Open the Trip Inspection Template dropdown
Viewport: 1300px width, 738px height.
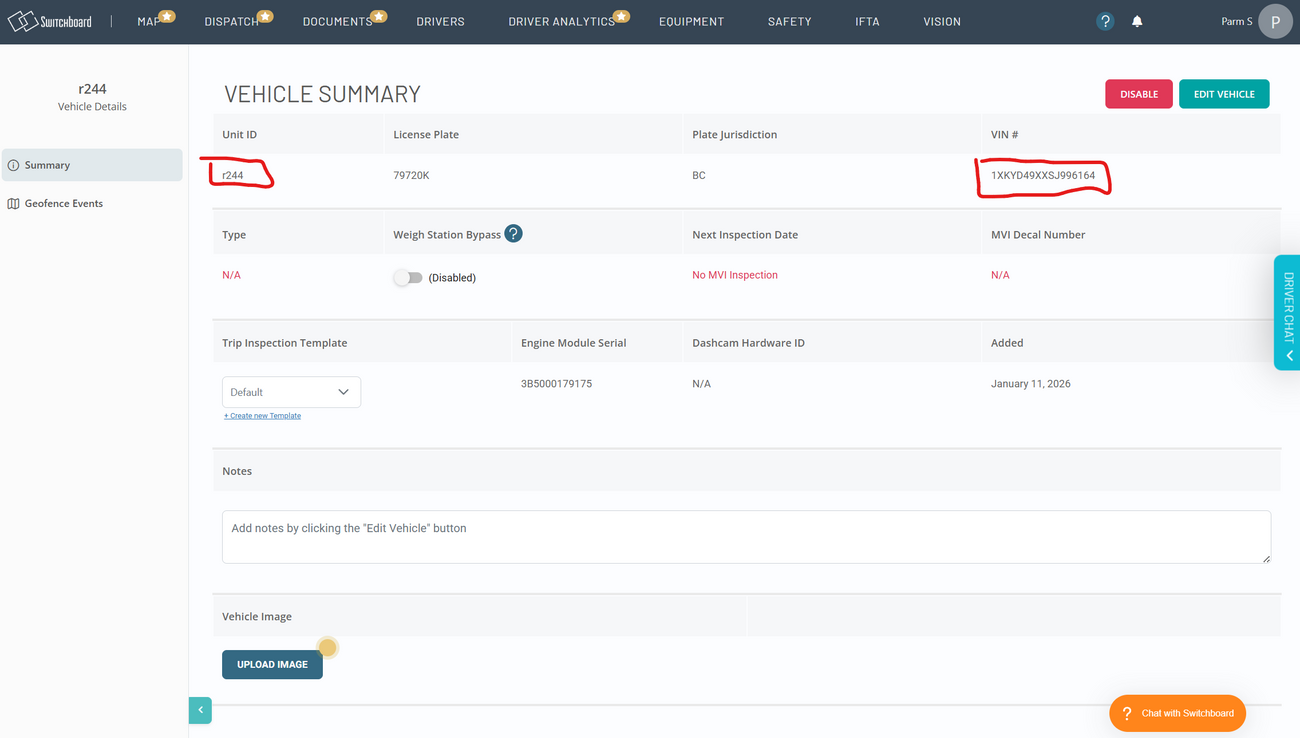click(291, 392)
